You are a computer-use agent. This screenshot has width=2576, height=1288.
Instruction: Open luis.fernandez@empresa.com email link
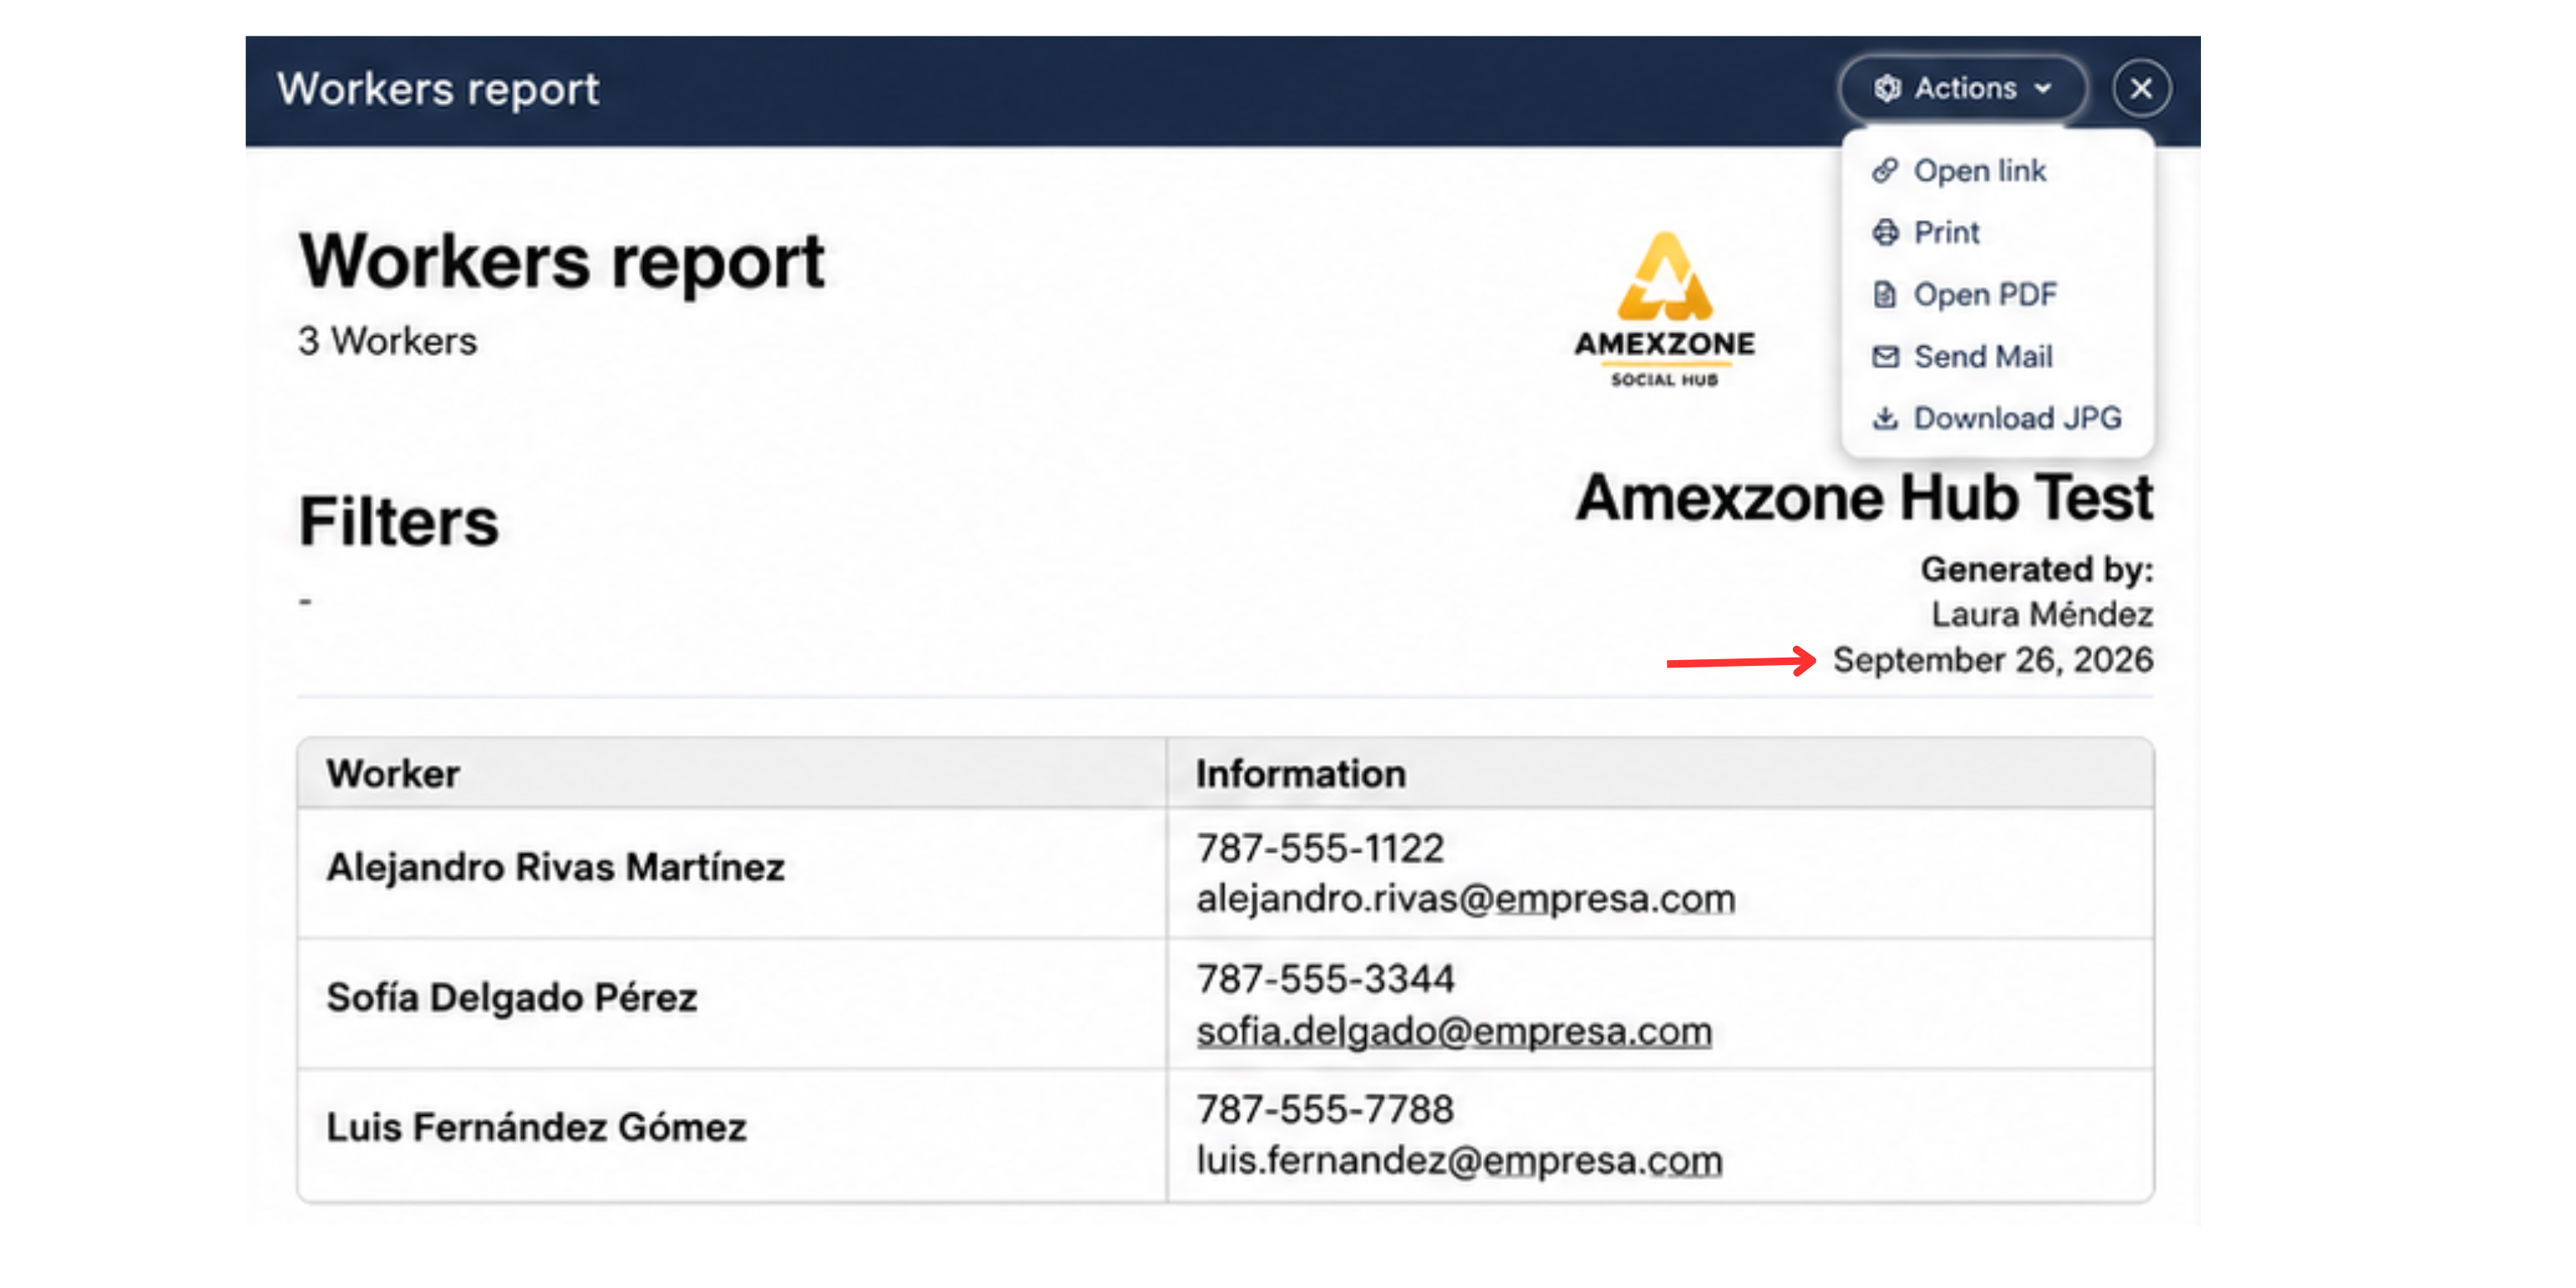[x=1459, y=1160]
